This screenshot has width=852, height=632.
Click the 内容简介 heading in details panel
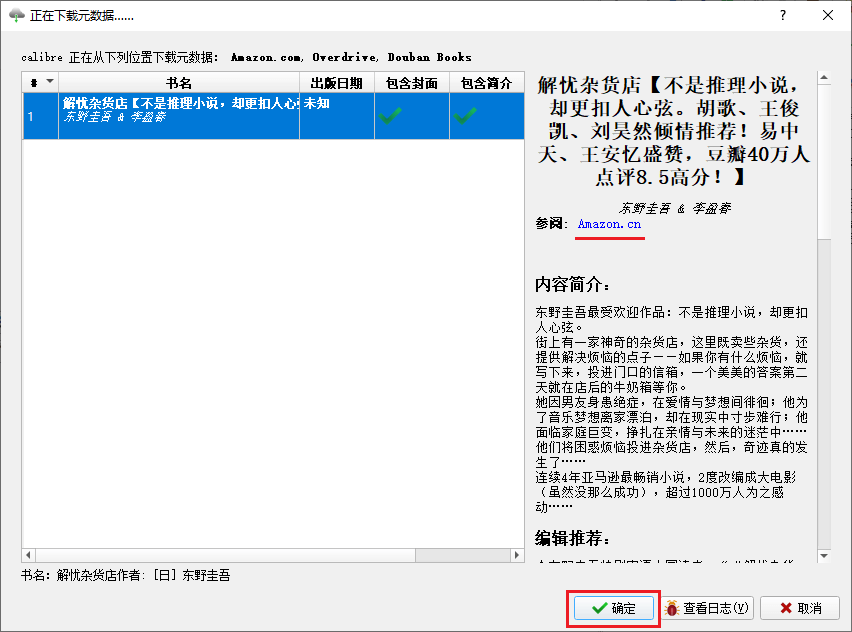coord(573,284)
